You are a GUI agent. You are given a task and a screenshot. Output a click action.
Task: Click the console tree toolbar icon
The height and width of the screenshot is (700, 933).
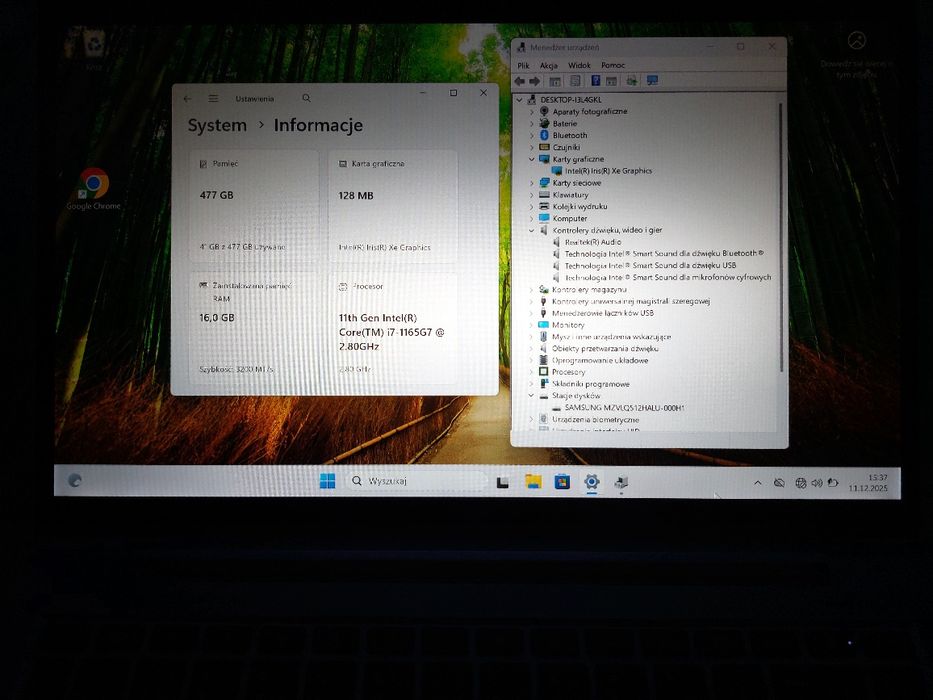coord(555,81)
